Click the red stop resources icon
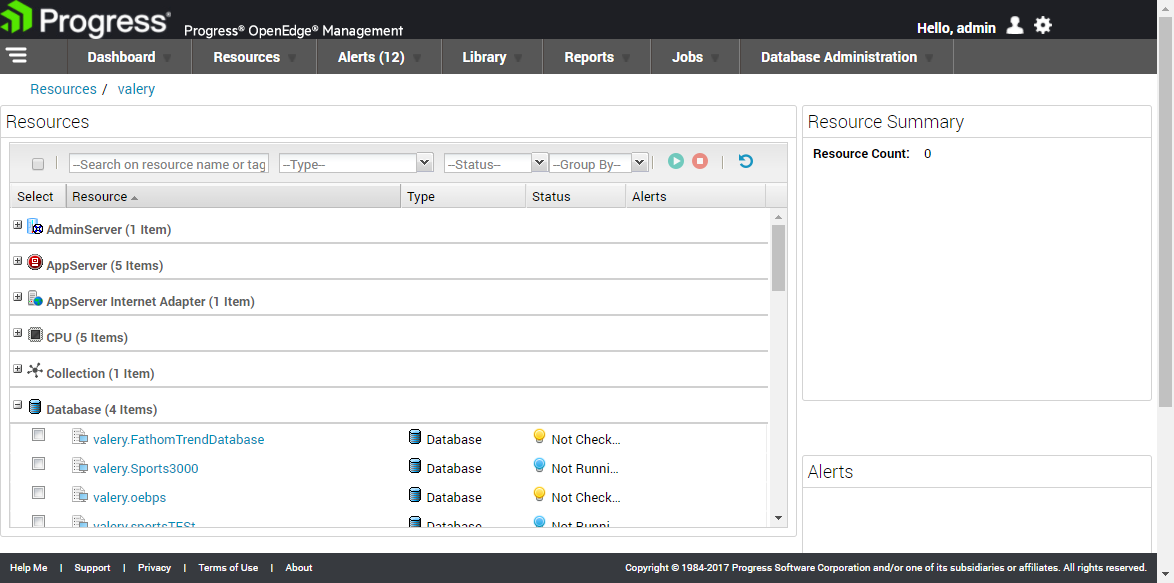The width and height of the screenshot is (1174, 583). point(700,161)
